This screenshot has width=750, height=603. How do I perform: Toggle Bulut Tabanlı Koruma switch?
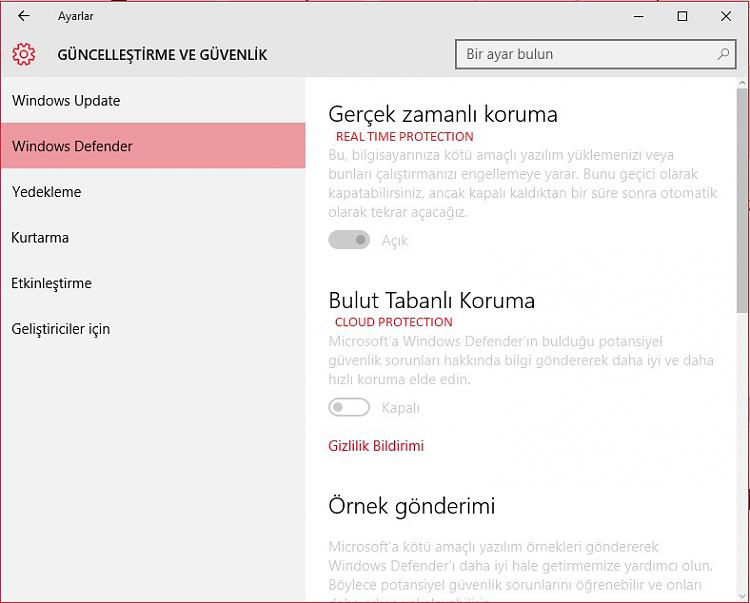[x=349, y=407]
